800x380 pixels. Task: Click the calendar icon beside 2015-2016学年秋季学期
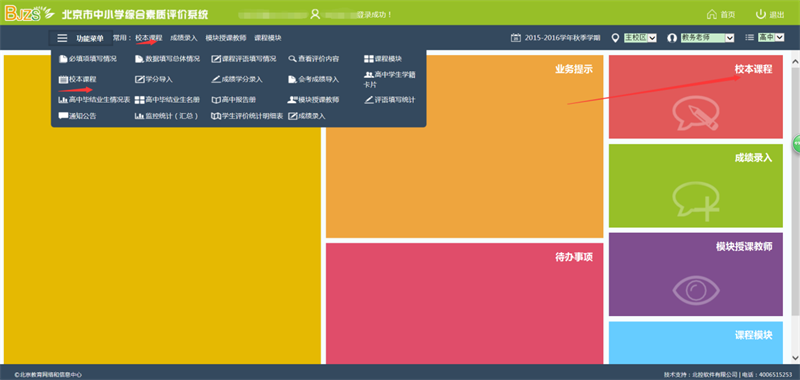(x=515, y=38)
